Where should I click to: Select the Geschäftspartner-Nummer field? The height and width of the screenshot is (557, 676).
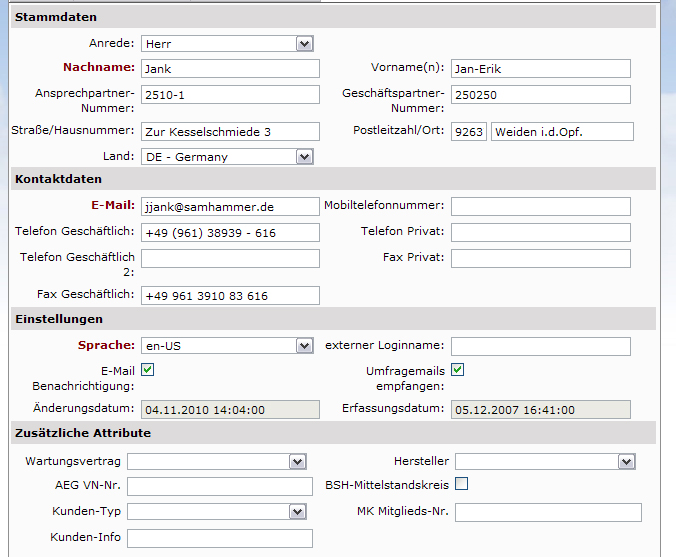tap(540, 95)
